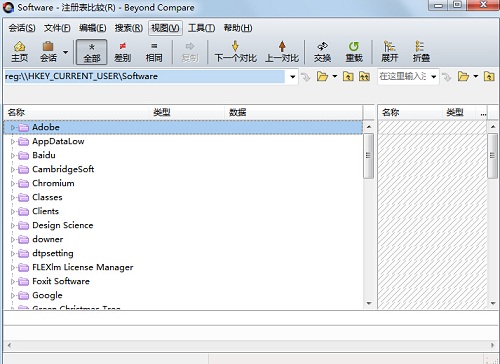This screenshot has height=364, width=500.
Task: Select the Clients folder icon
Action: pos(23,211)
